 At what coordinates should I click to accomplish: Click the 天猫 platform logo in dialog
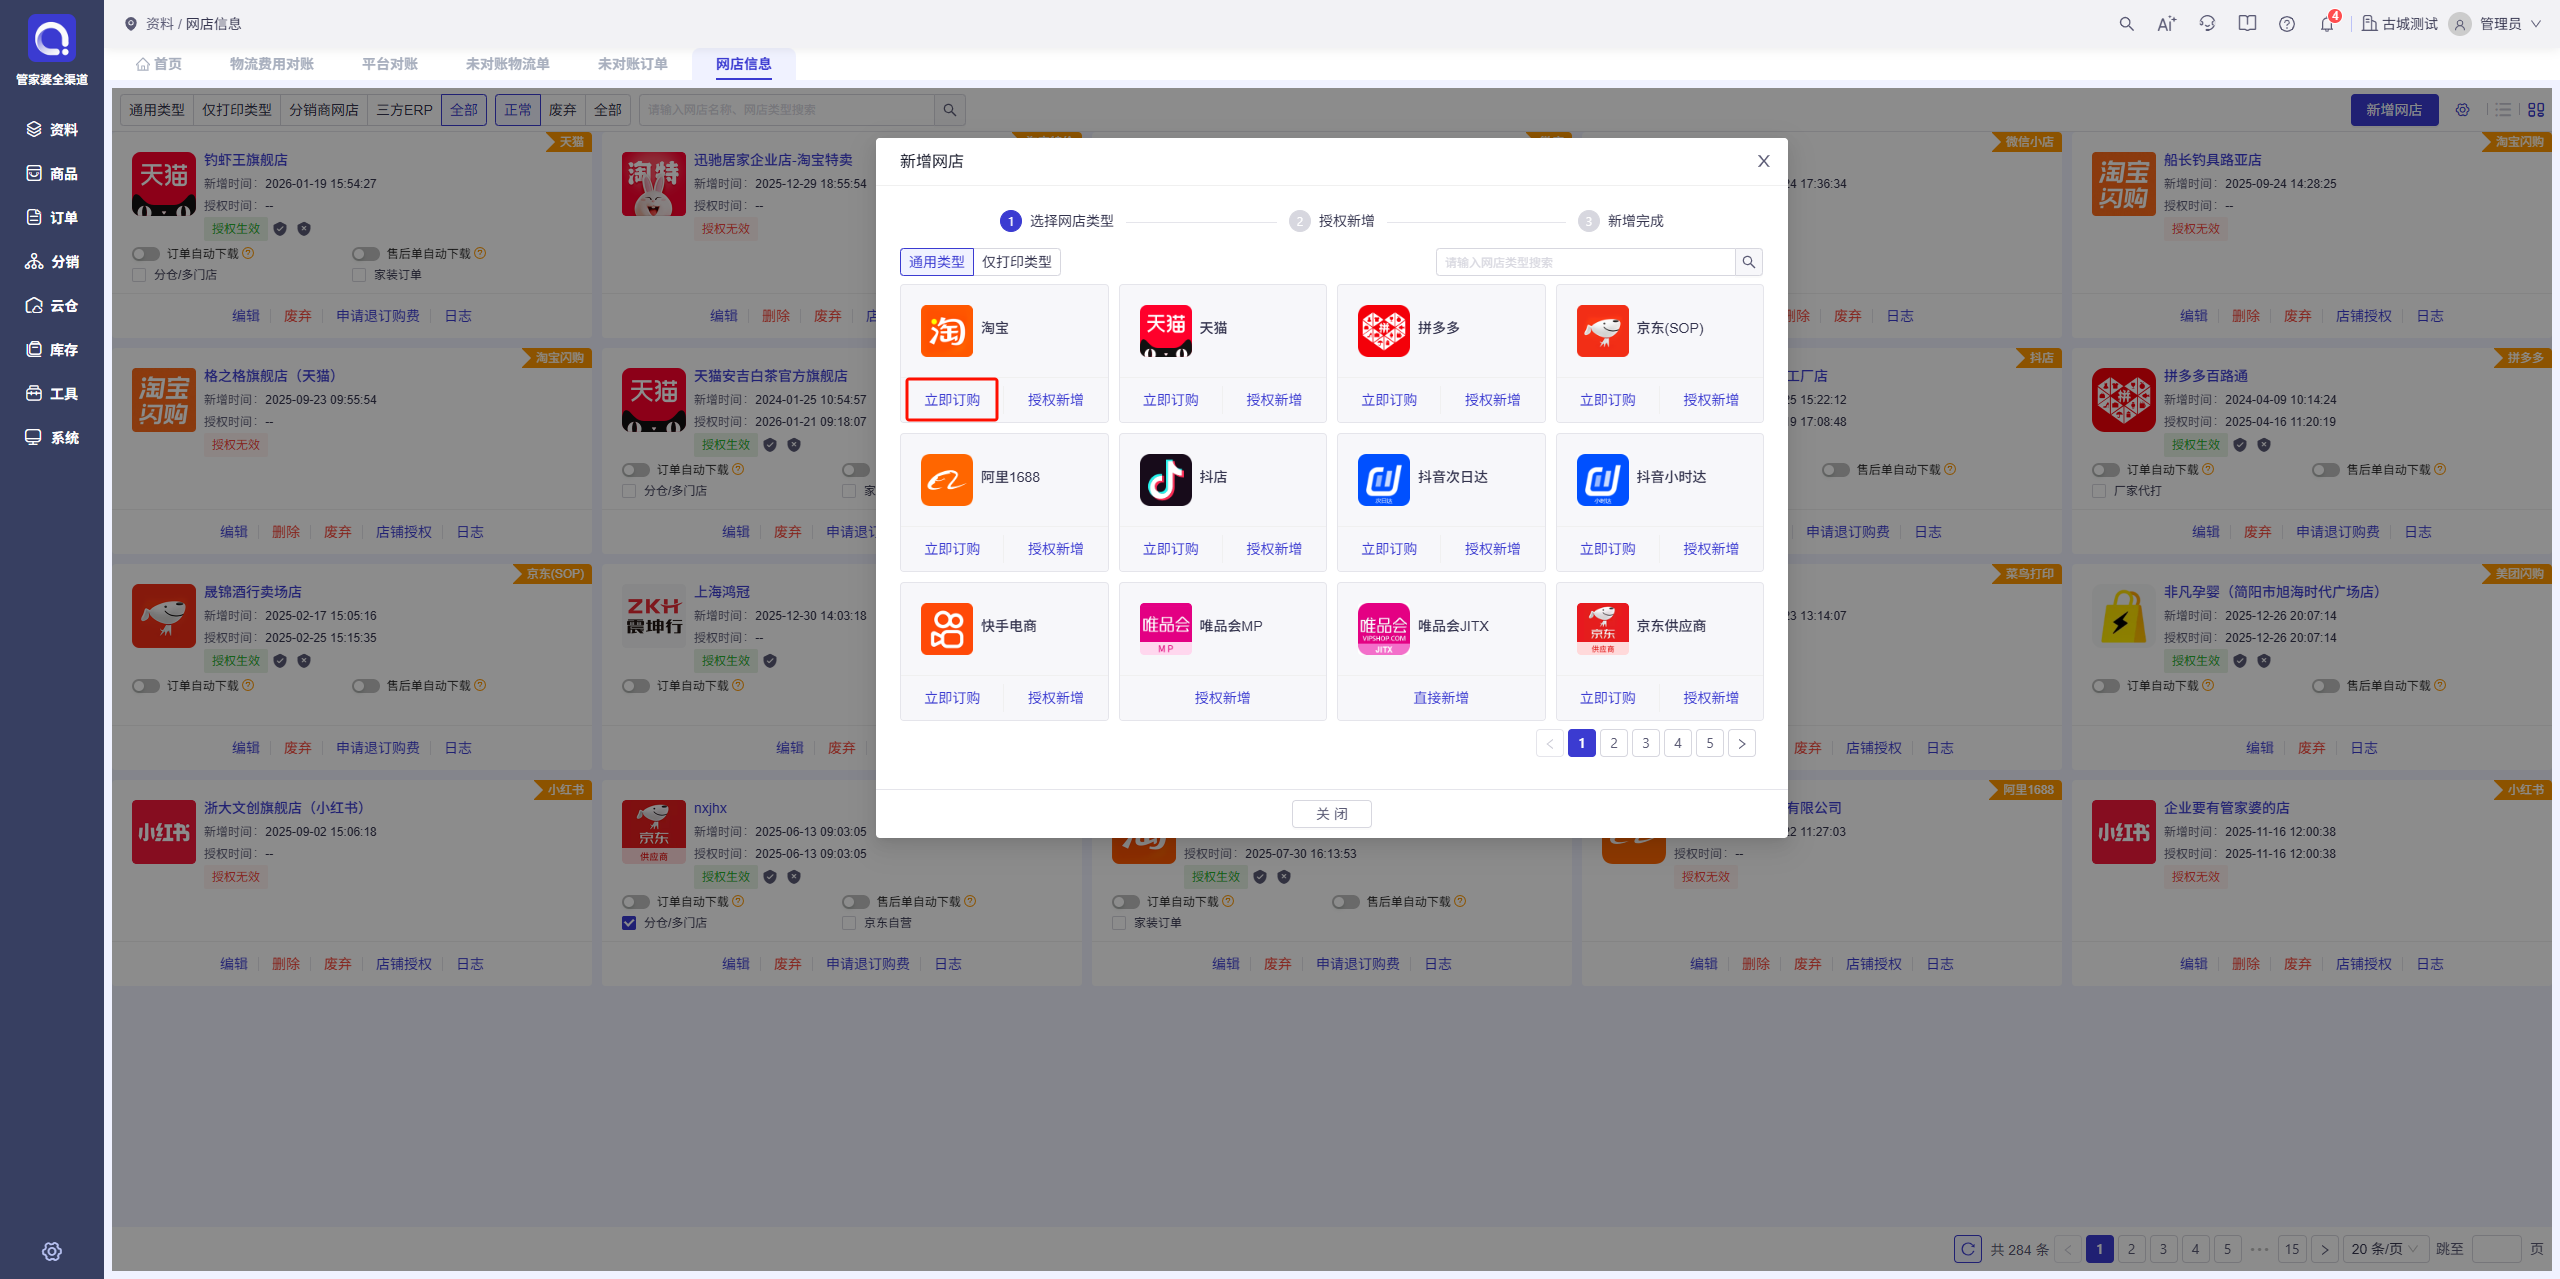pos(1165,330)
